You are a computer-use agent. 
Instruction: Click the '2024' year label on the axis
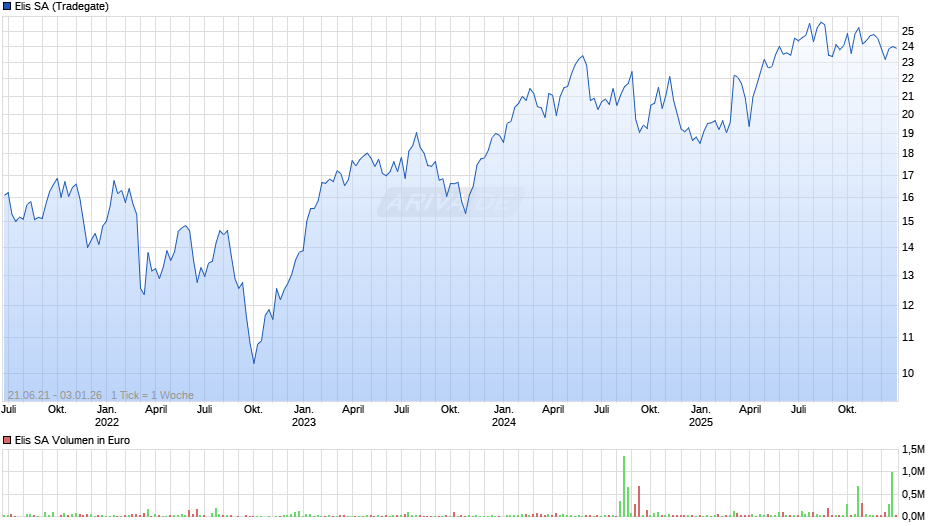pyautogui.click(x=504, y=422)
